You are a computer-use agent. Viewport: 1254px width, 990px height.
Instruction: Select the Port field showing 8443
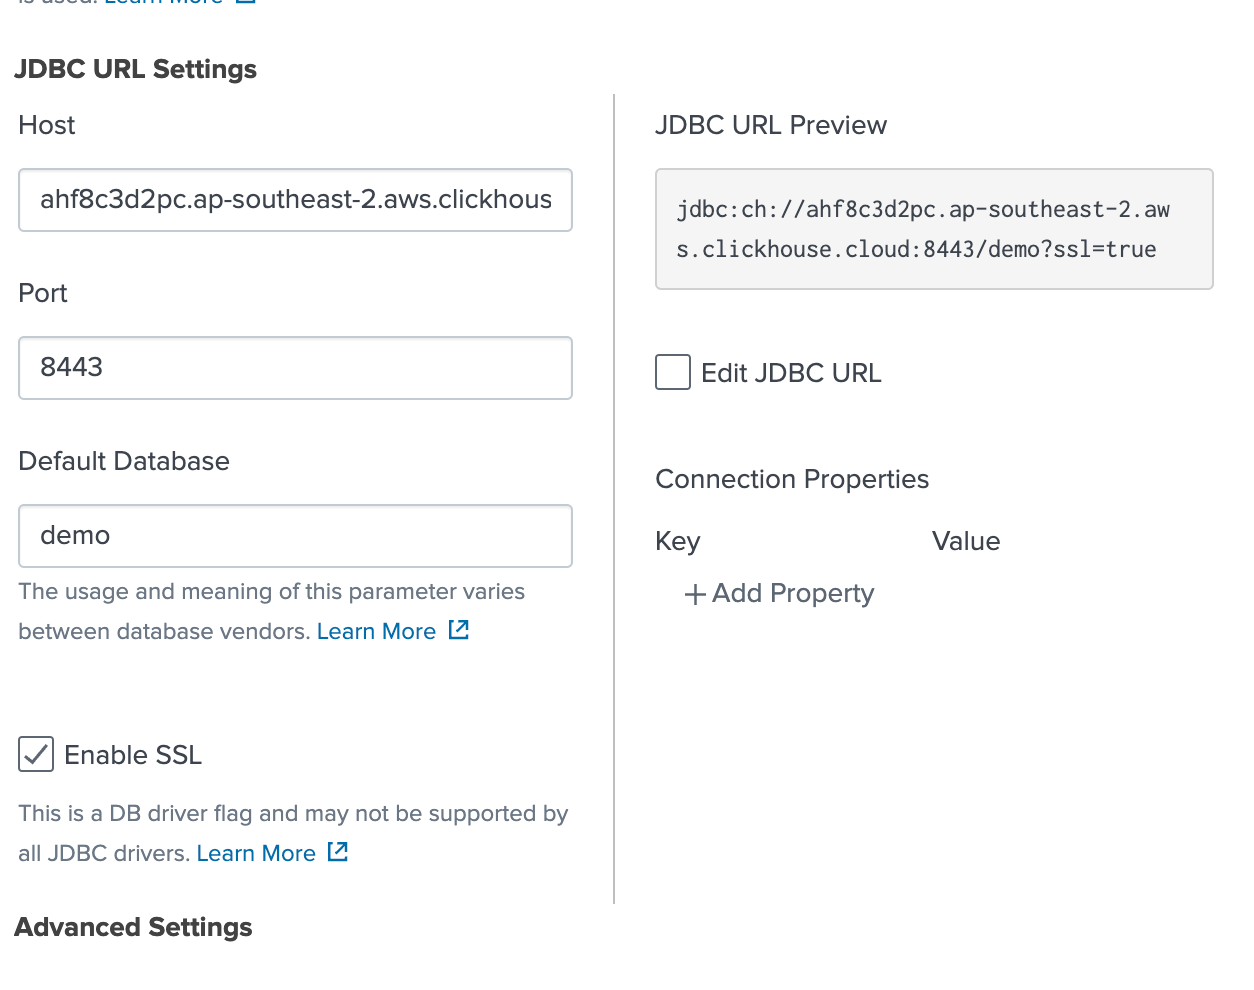[295, 368]
